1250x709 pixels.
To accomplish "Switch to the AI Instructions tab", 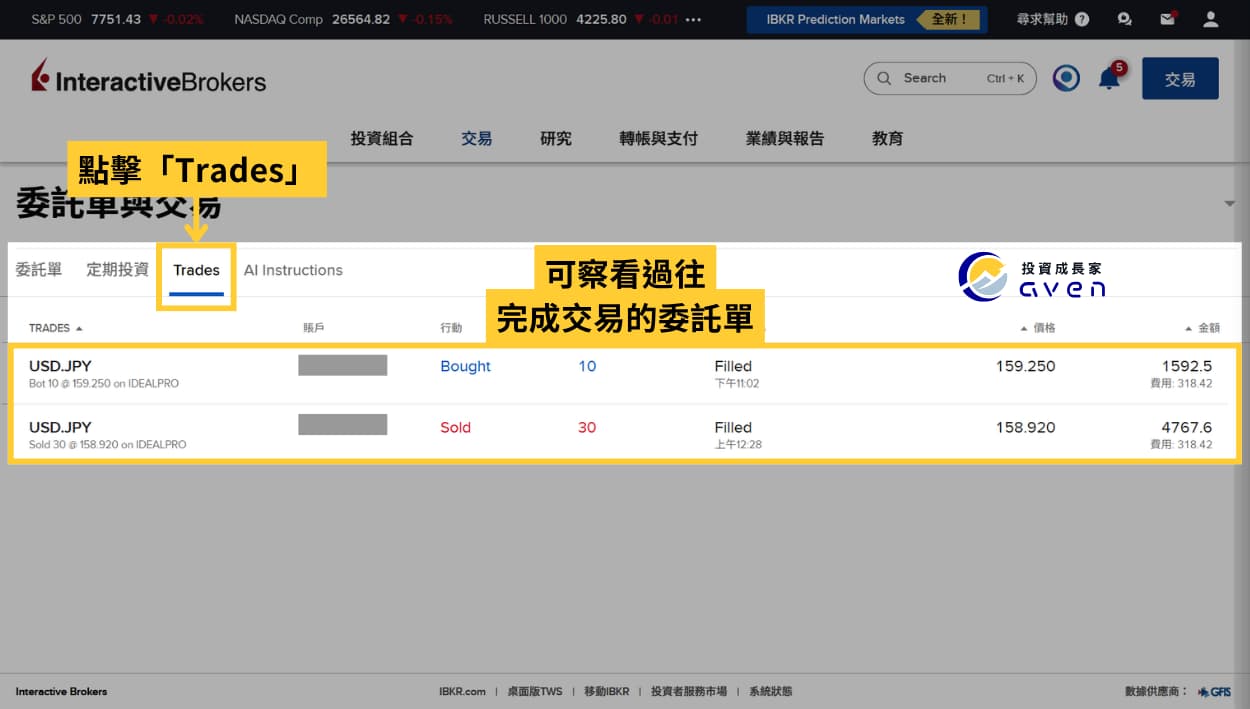I will pos(293,270).
